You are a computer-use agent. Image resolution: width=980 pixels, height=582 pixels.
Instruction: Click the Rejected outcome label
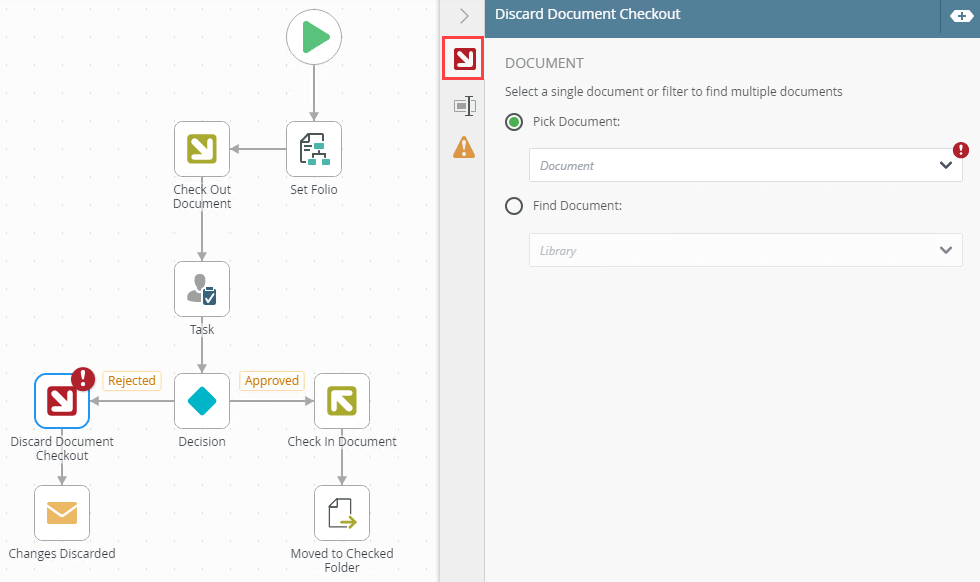[132, 381]
